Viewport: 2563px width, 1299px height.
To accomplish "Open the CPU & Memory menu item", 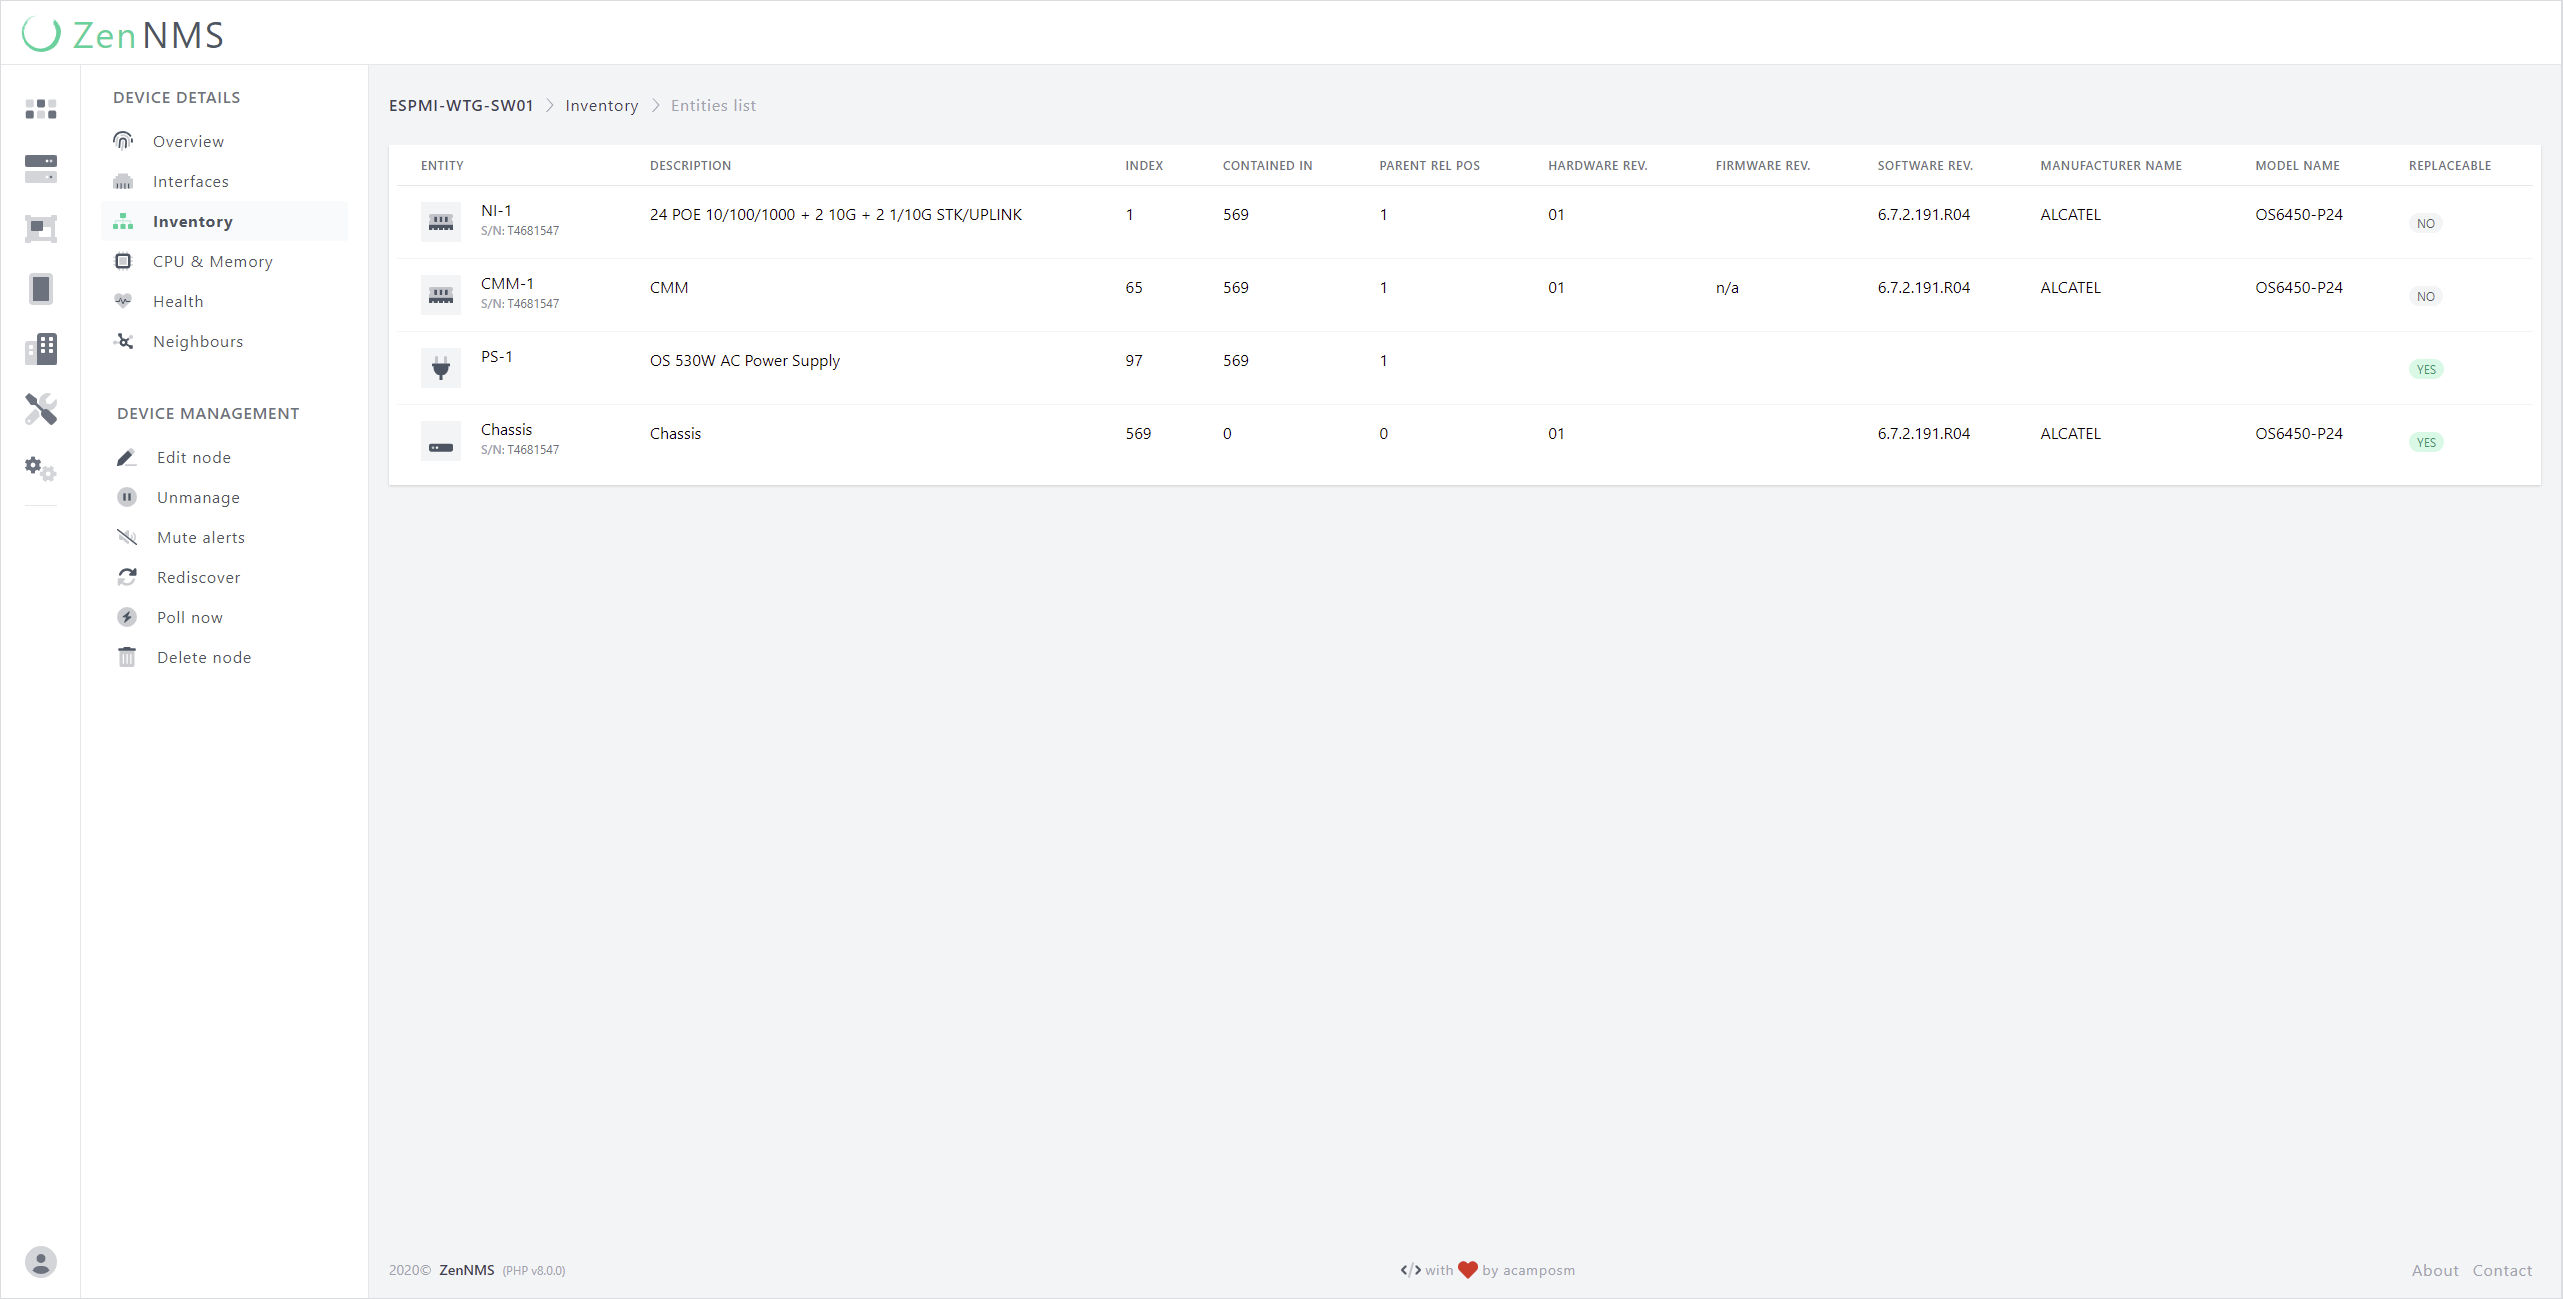I will (x=224, y=261).
